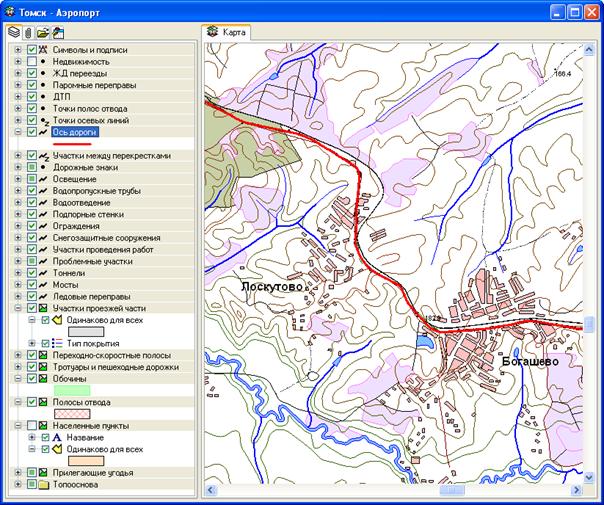Uncheck the ДТП layer checkbox
Image resolution: width=604 pixels, height=505 pixels.
tap(32, 97)
